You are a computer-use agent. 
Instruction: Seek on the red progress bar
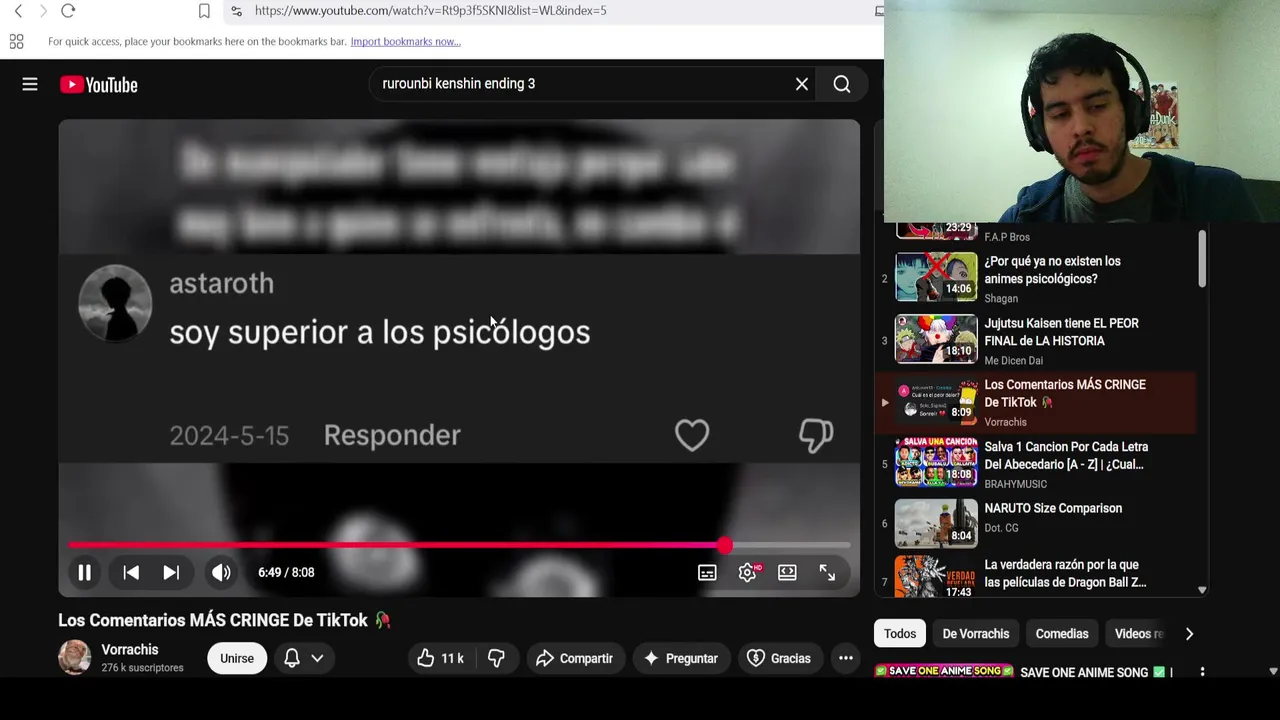[x=459, y=545]
